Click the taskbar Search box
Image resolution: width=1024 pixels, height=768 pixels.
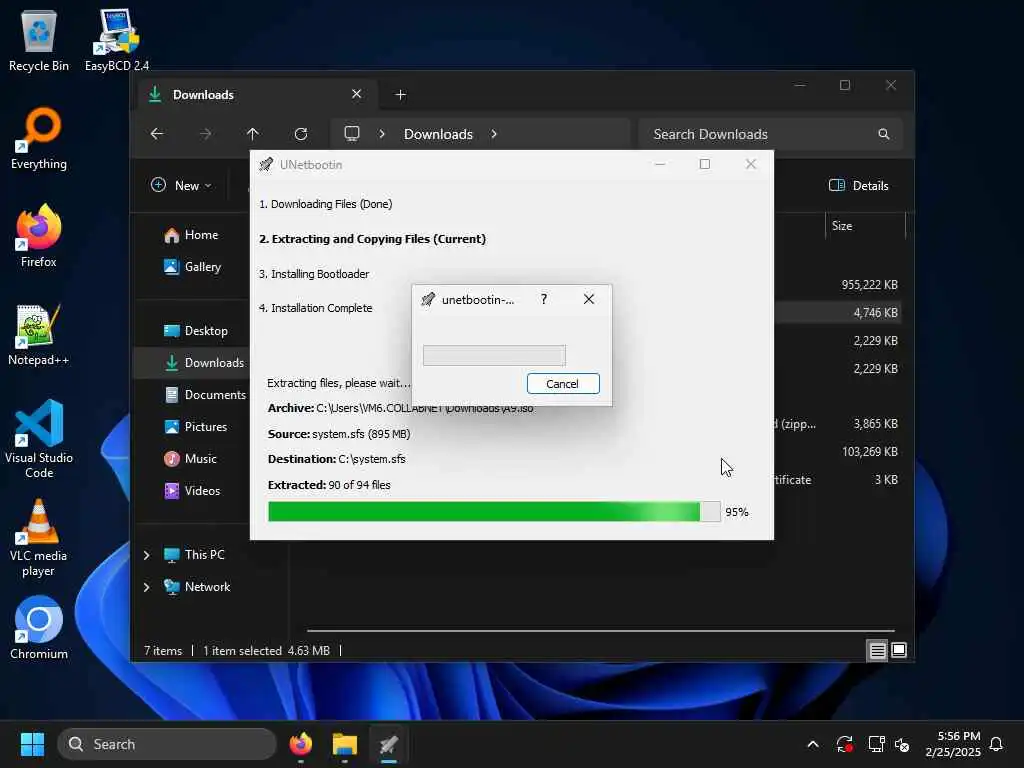pyautogui.click(x=167, y=744)
